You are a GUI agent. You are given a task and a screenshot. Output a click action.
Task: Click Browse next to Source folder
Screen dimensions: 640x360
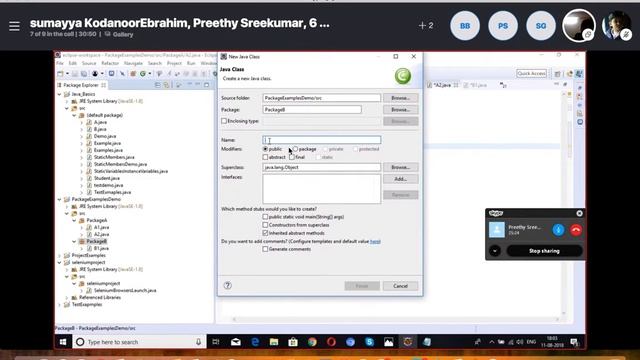pos(400,98)
